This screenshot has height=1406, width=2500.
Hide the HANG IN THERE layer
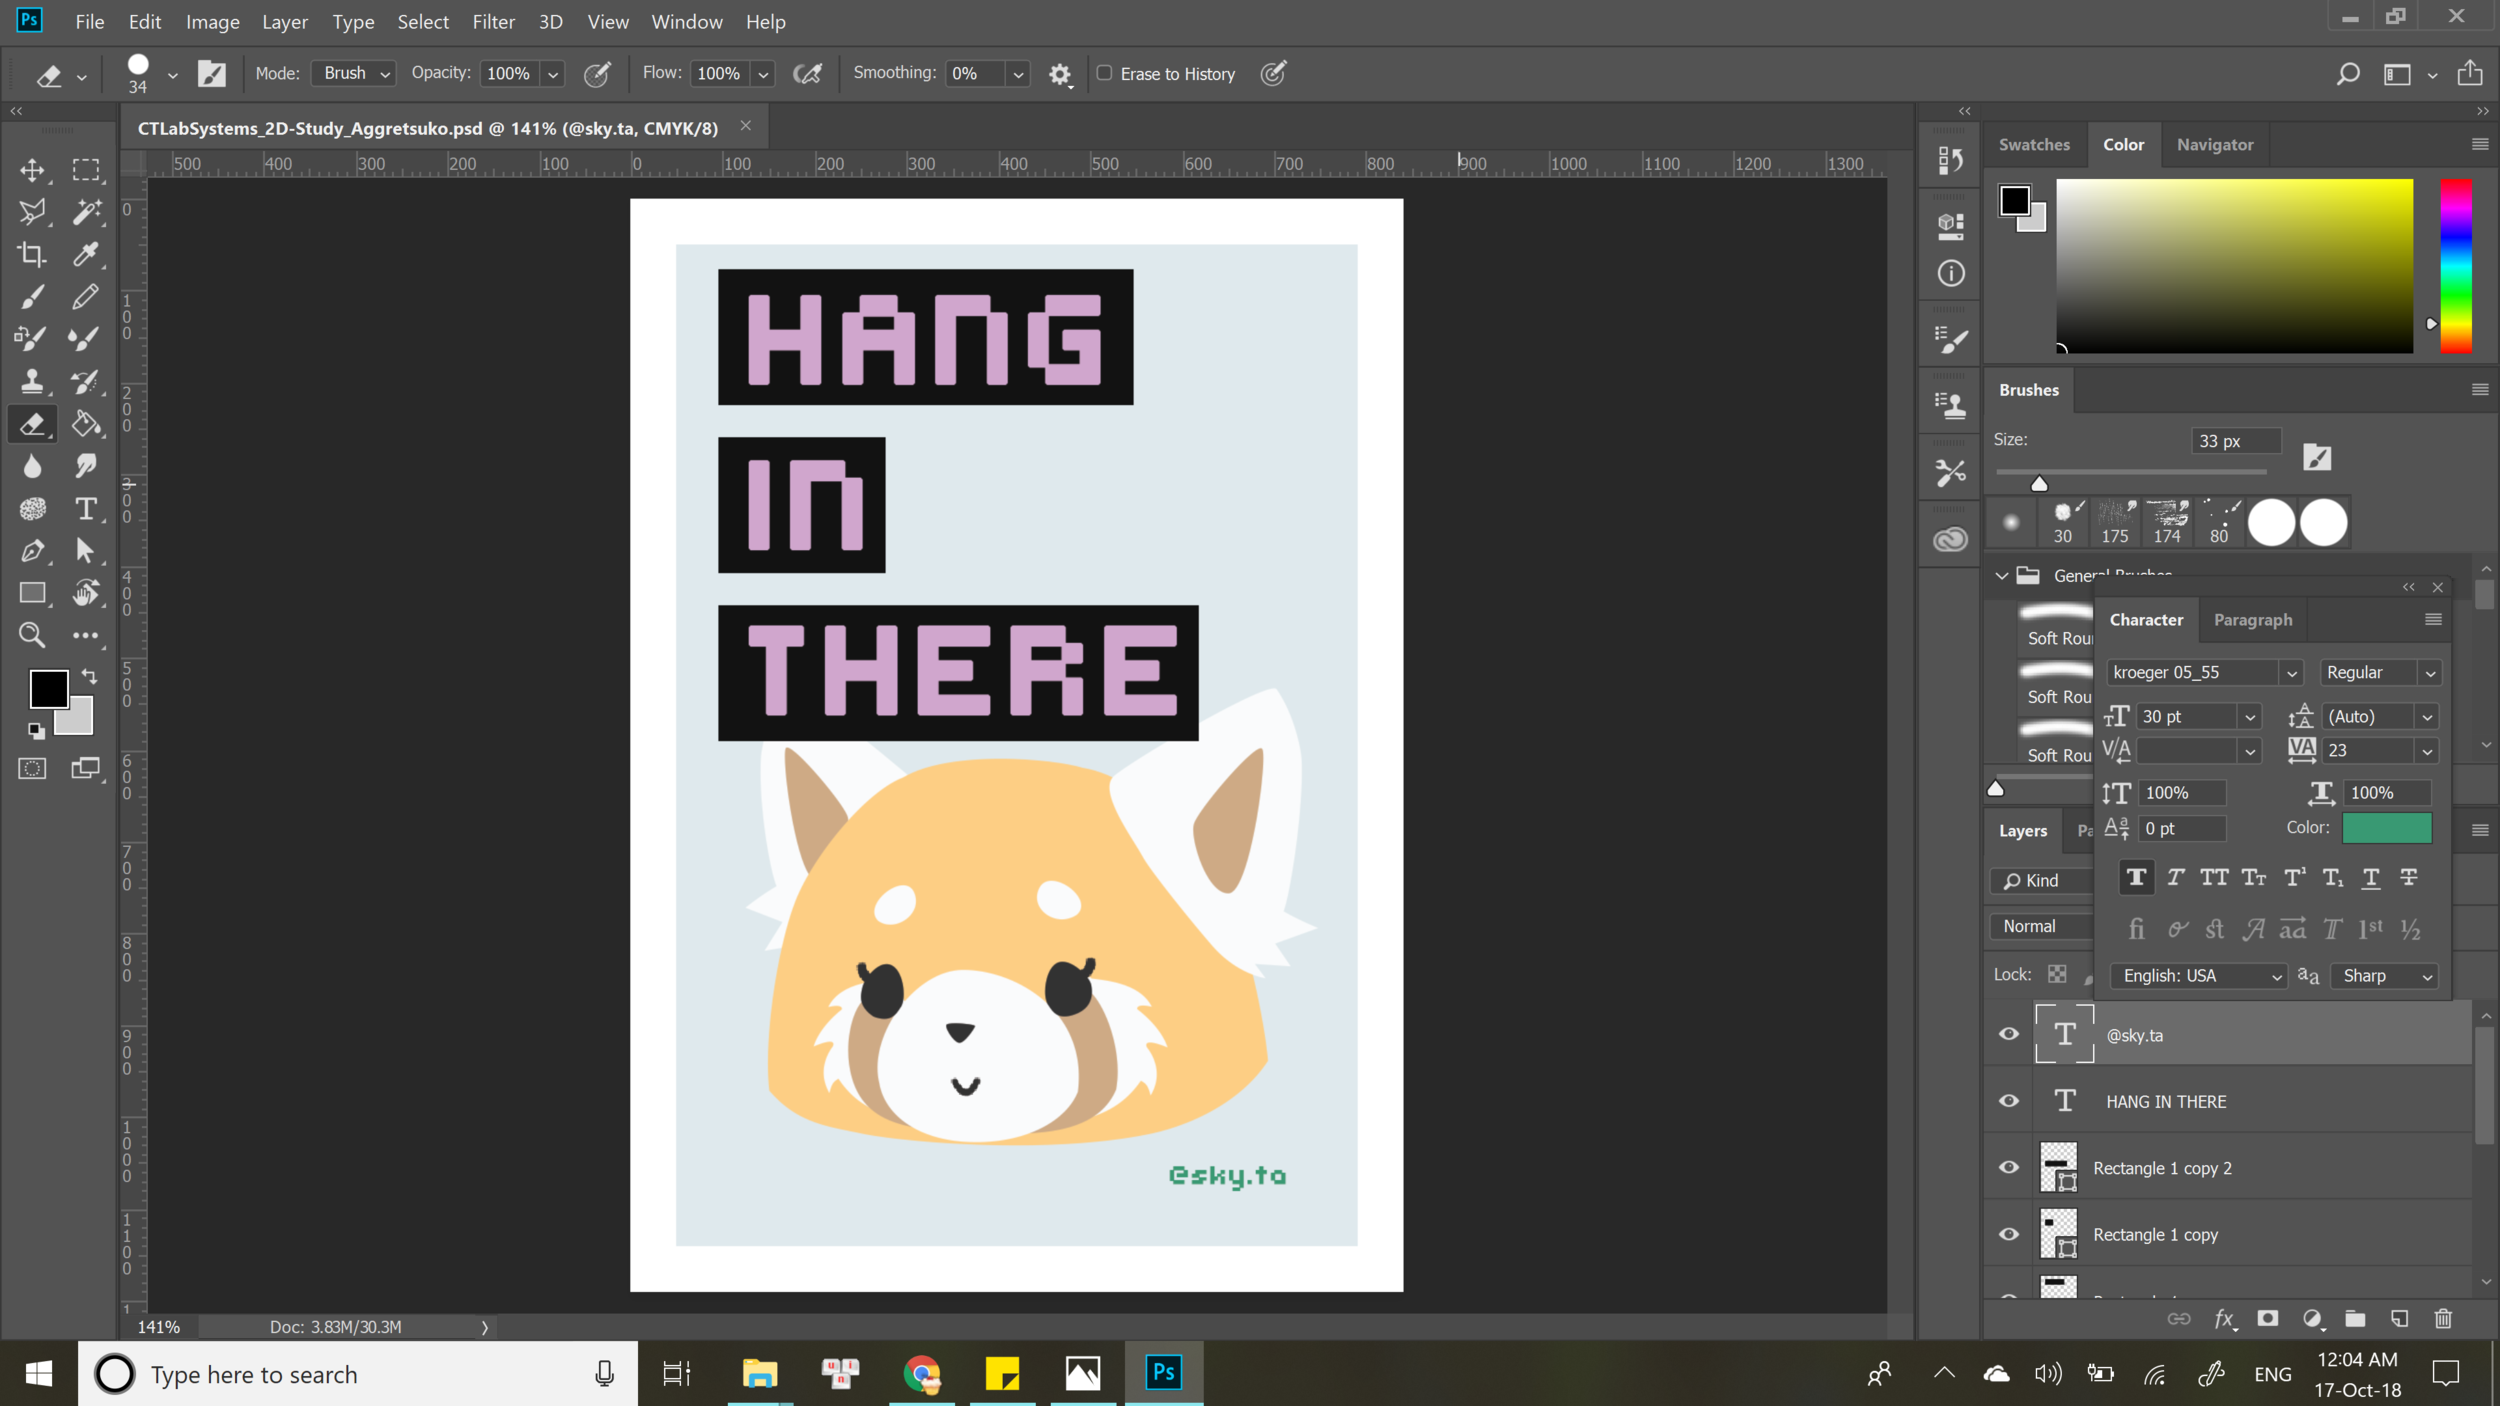tap(2008, 1101)
